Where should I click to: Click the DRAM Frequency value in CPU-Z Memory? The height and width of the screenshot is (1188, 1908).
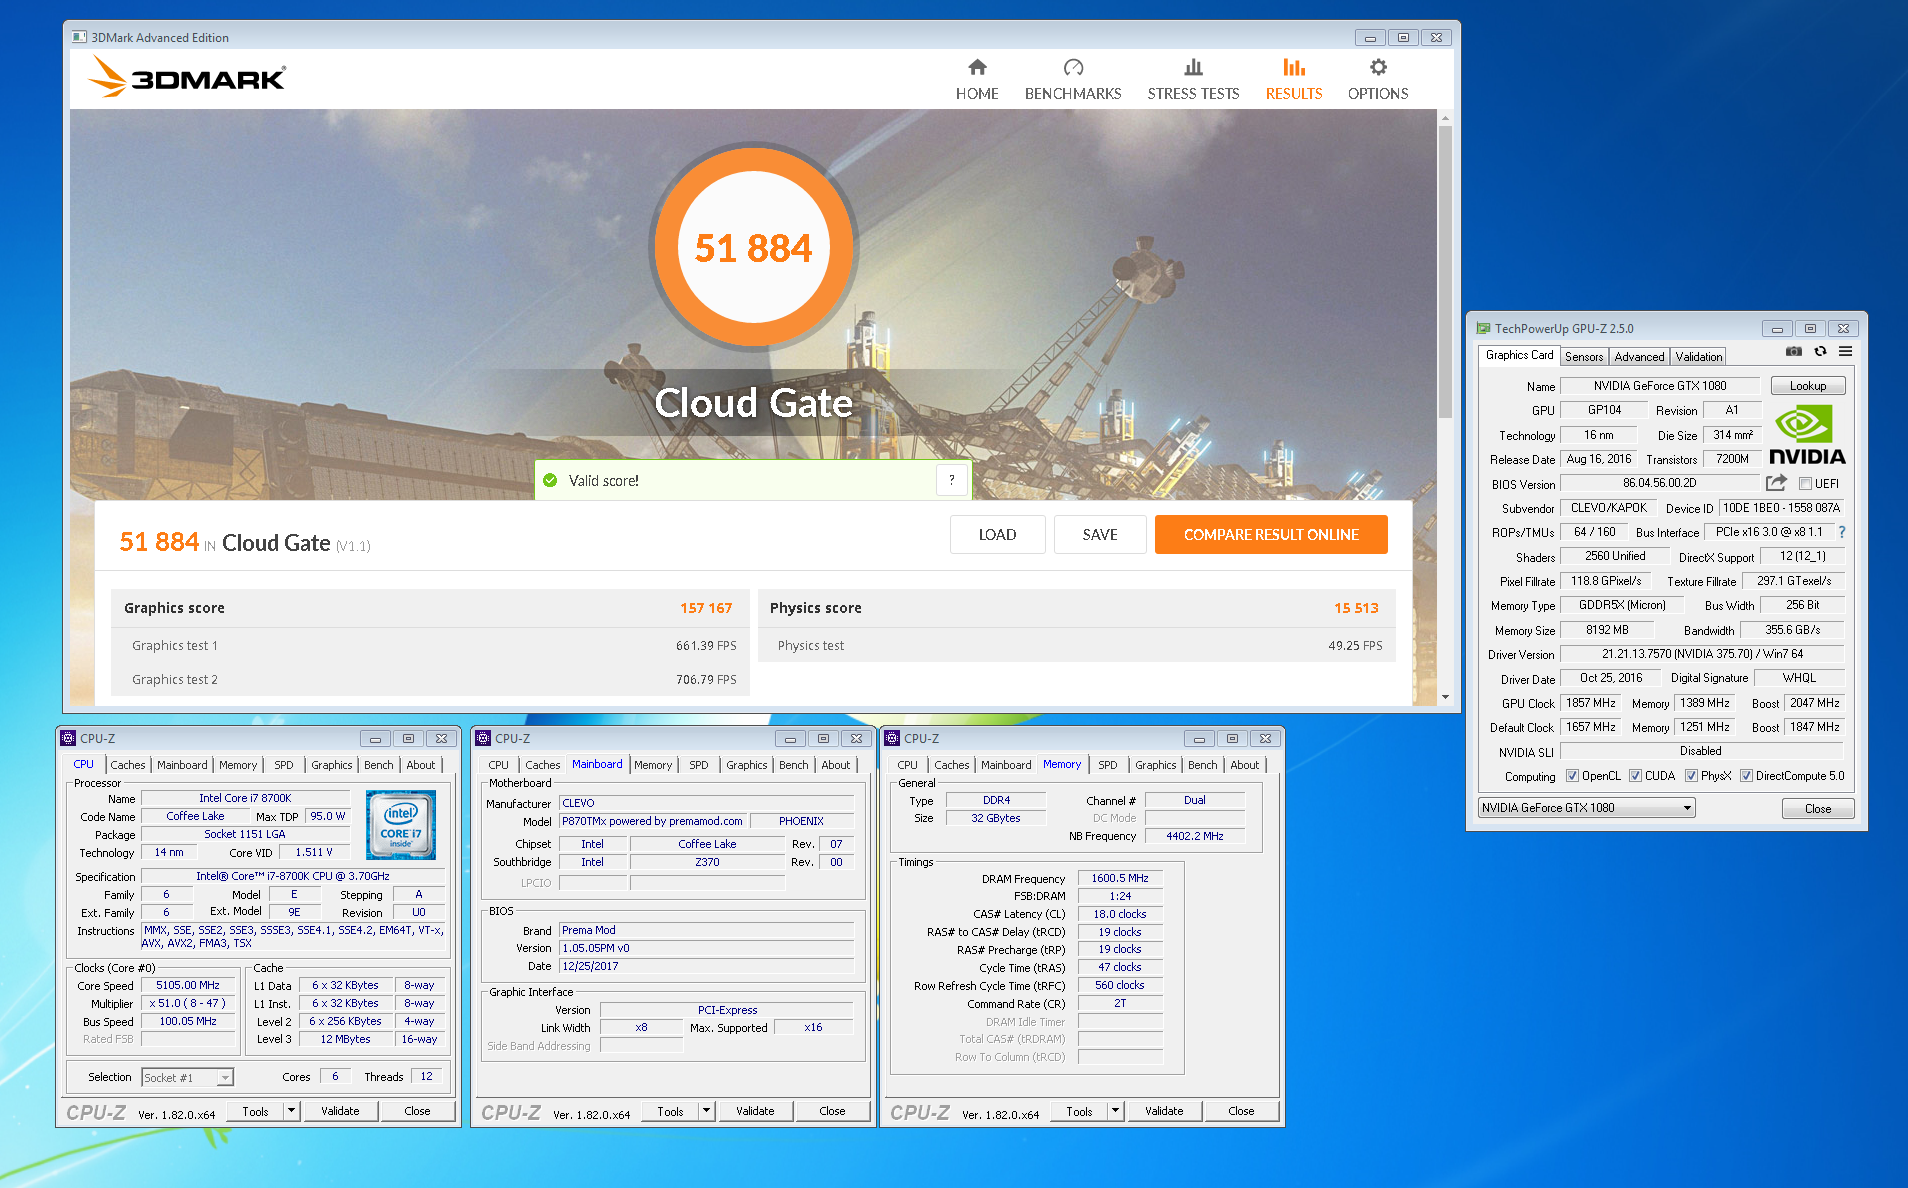pos(1120,878)
